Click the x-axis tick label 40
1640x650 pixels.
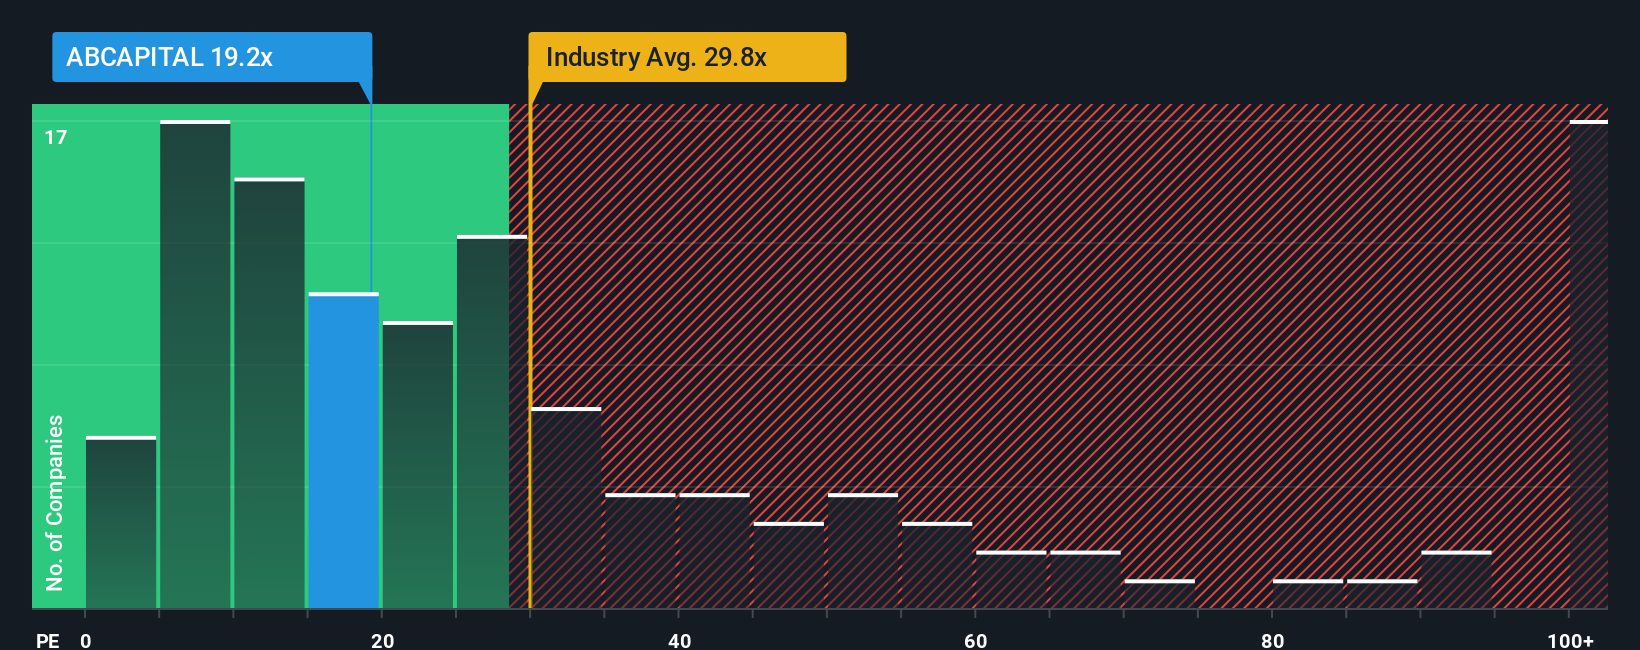point(679,640)
